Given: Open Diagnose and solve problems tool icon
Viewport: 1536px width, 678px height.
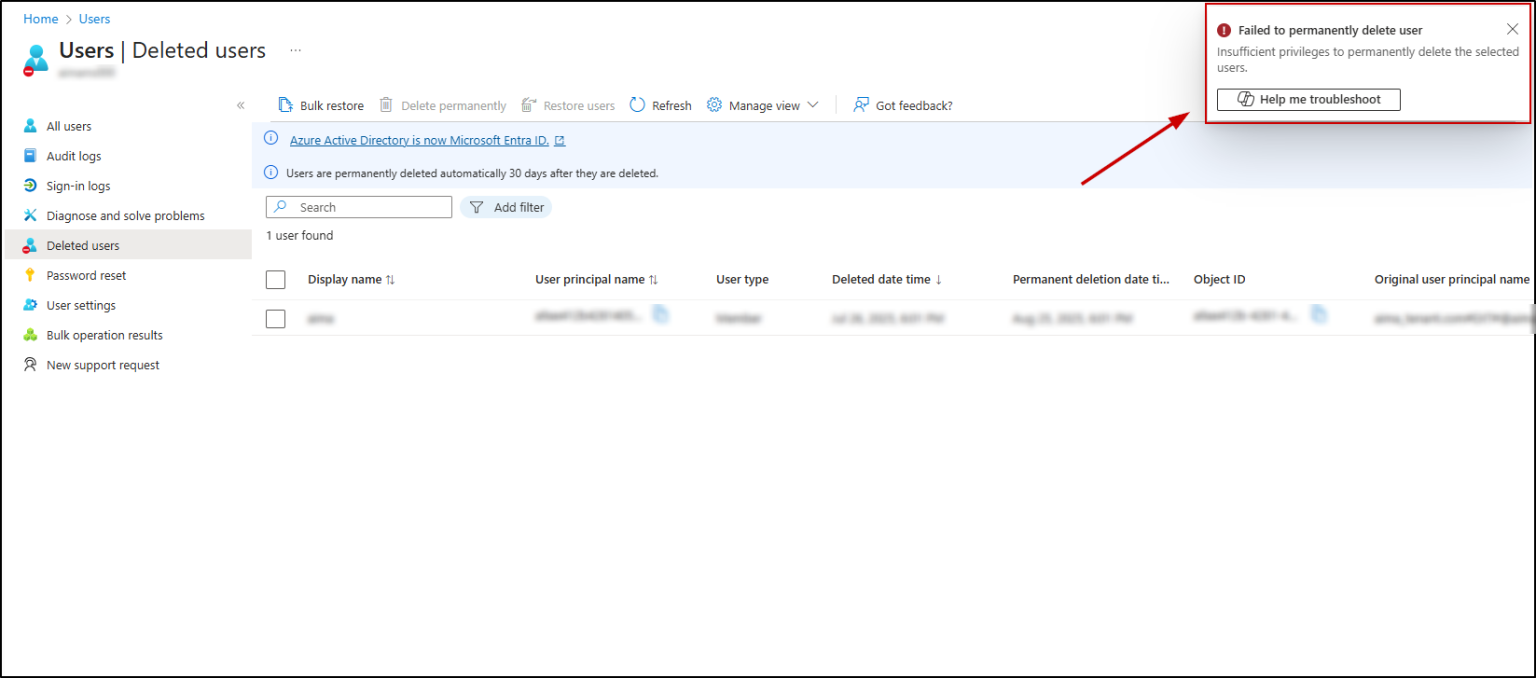Looking at the screenshot, I should point(32,215).
